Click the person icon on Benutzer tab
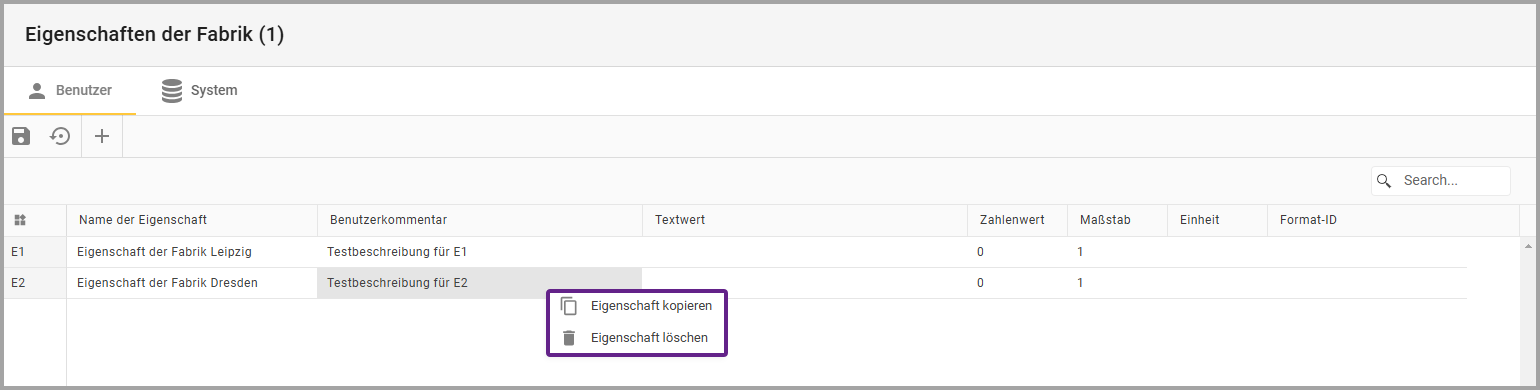The height and width of the screenshot is (390, 1540). (37, 91)
